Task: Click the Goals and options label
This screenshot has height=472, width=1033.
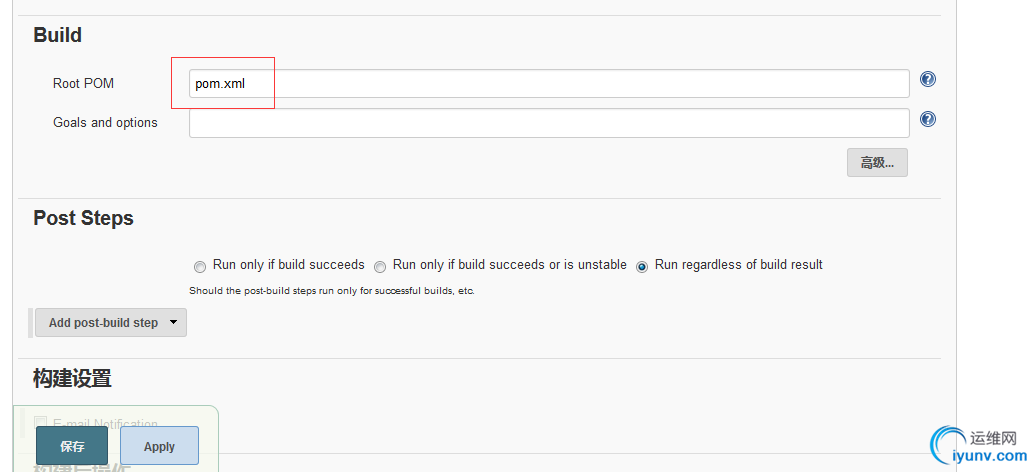Action: pos(105,123)
